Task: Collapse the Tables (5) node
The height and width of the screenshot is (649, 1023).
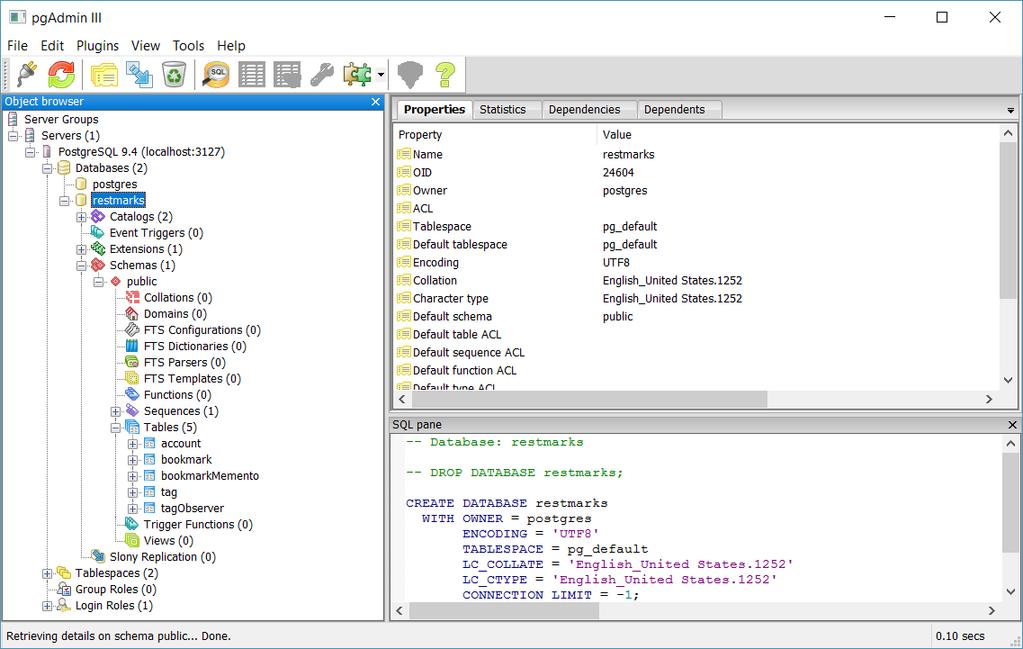Action: (x=115, y=428)
